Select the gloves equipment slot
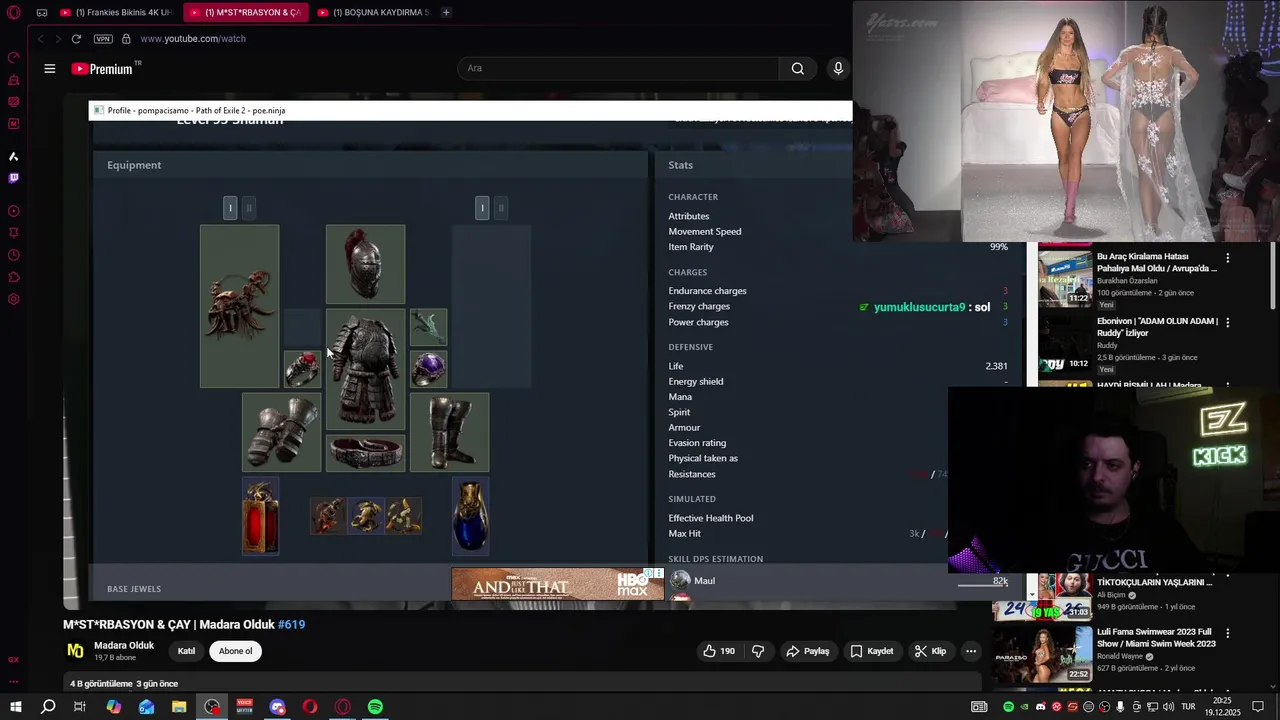This screenshot has height=720, width=1280. [281, 432]
